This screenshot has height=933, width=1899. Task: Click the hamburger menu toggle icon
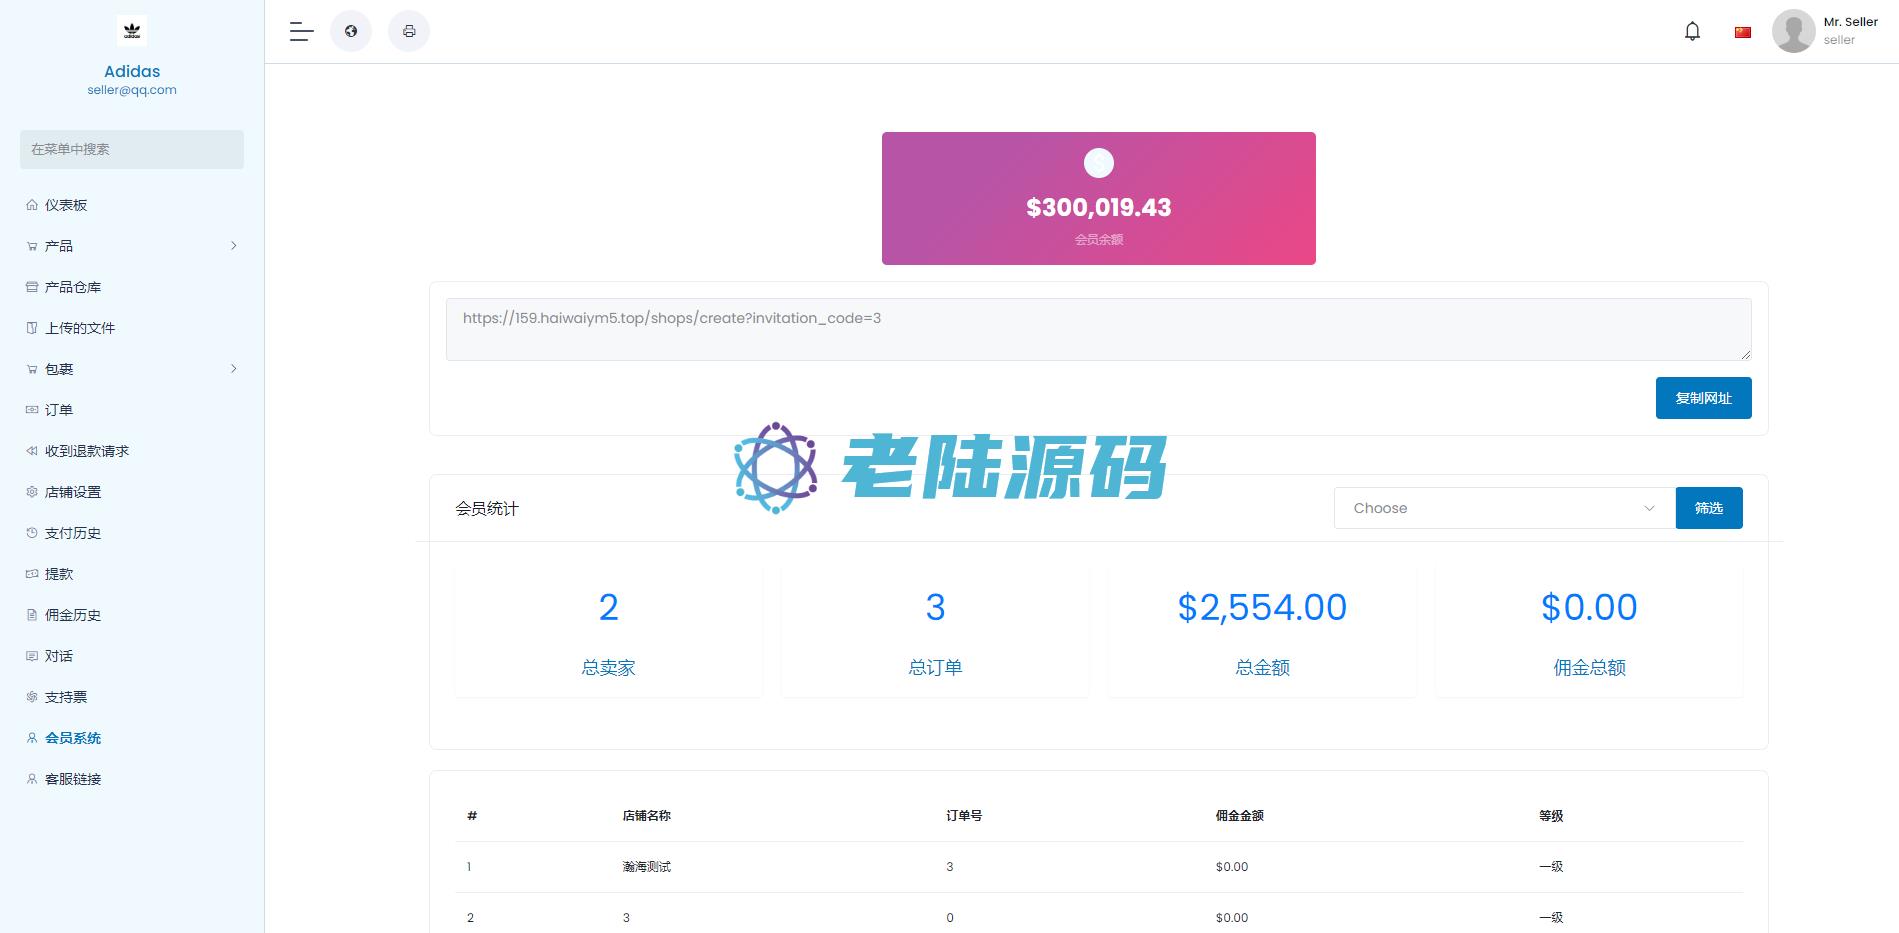[301, 32]
